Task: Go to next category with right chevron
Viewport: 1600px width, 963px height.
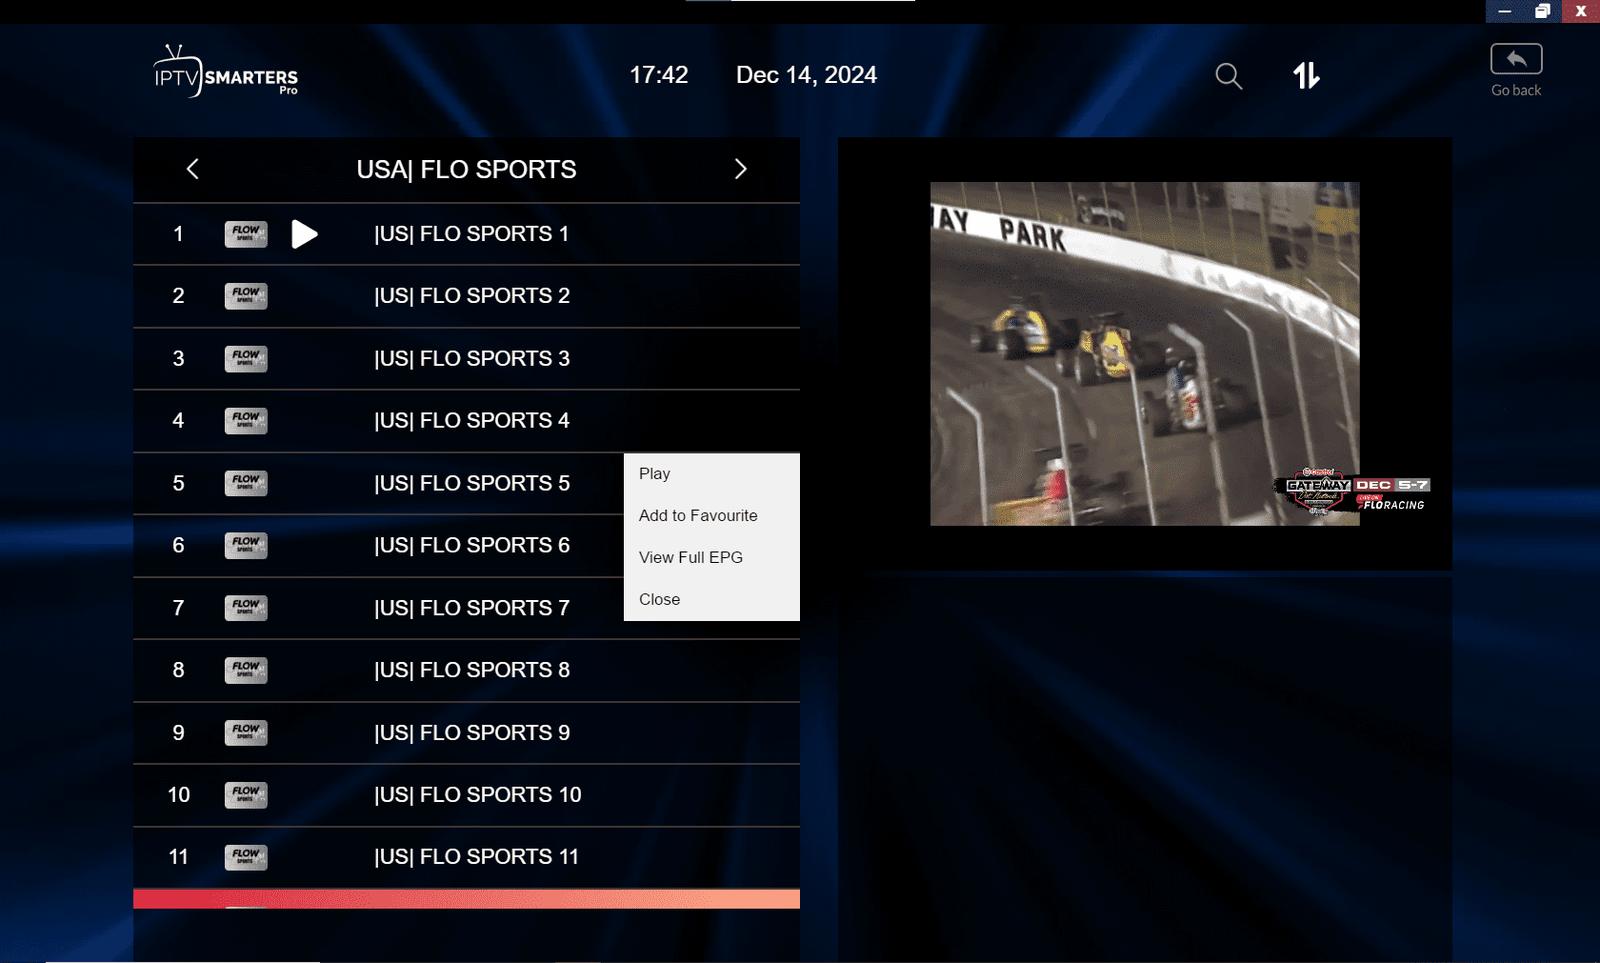Action: [741, 169]
